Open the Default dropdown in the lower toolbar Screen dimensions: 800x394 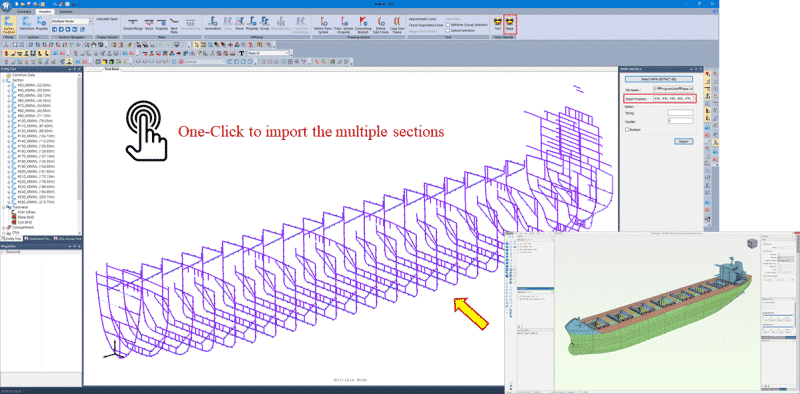(x=222, y=62)
